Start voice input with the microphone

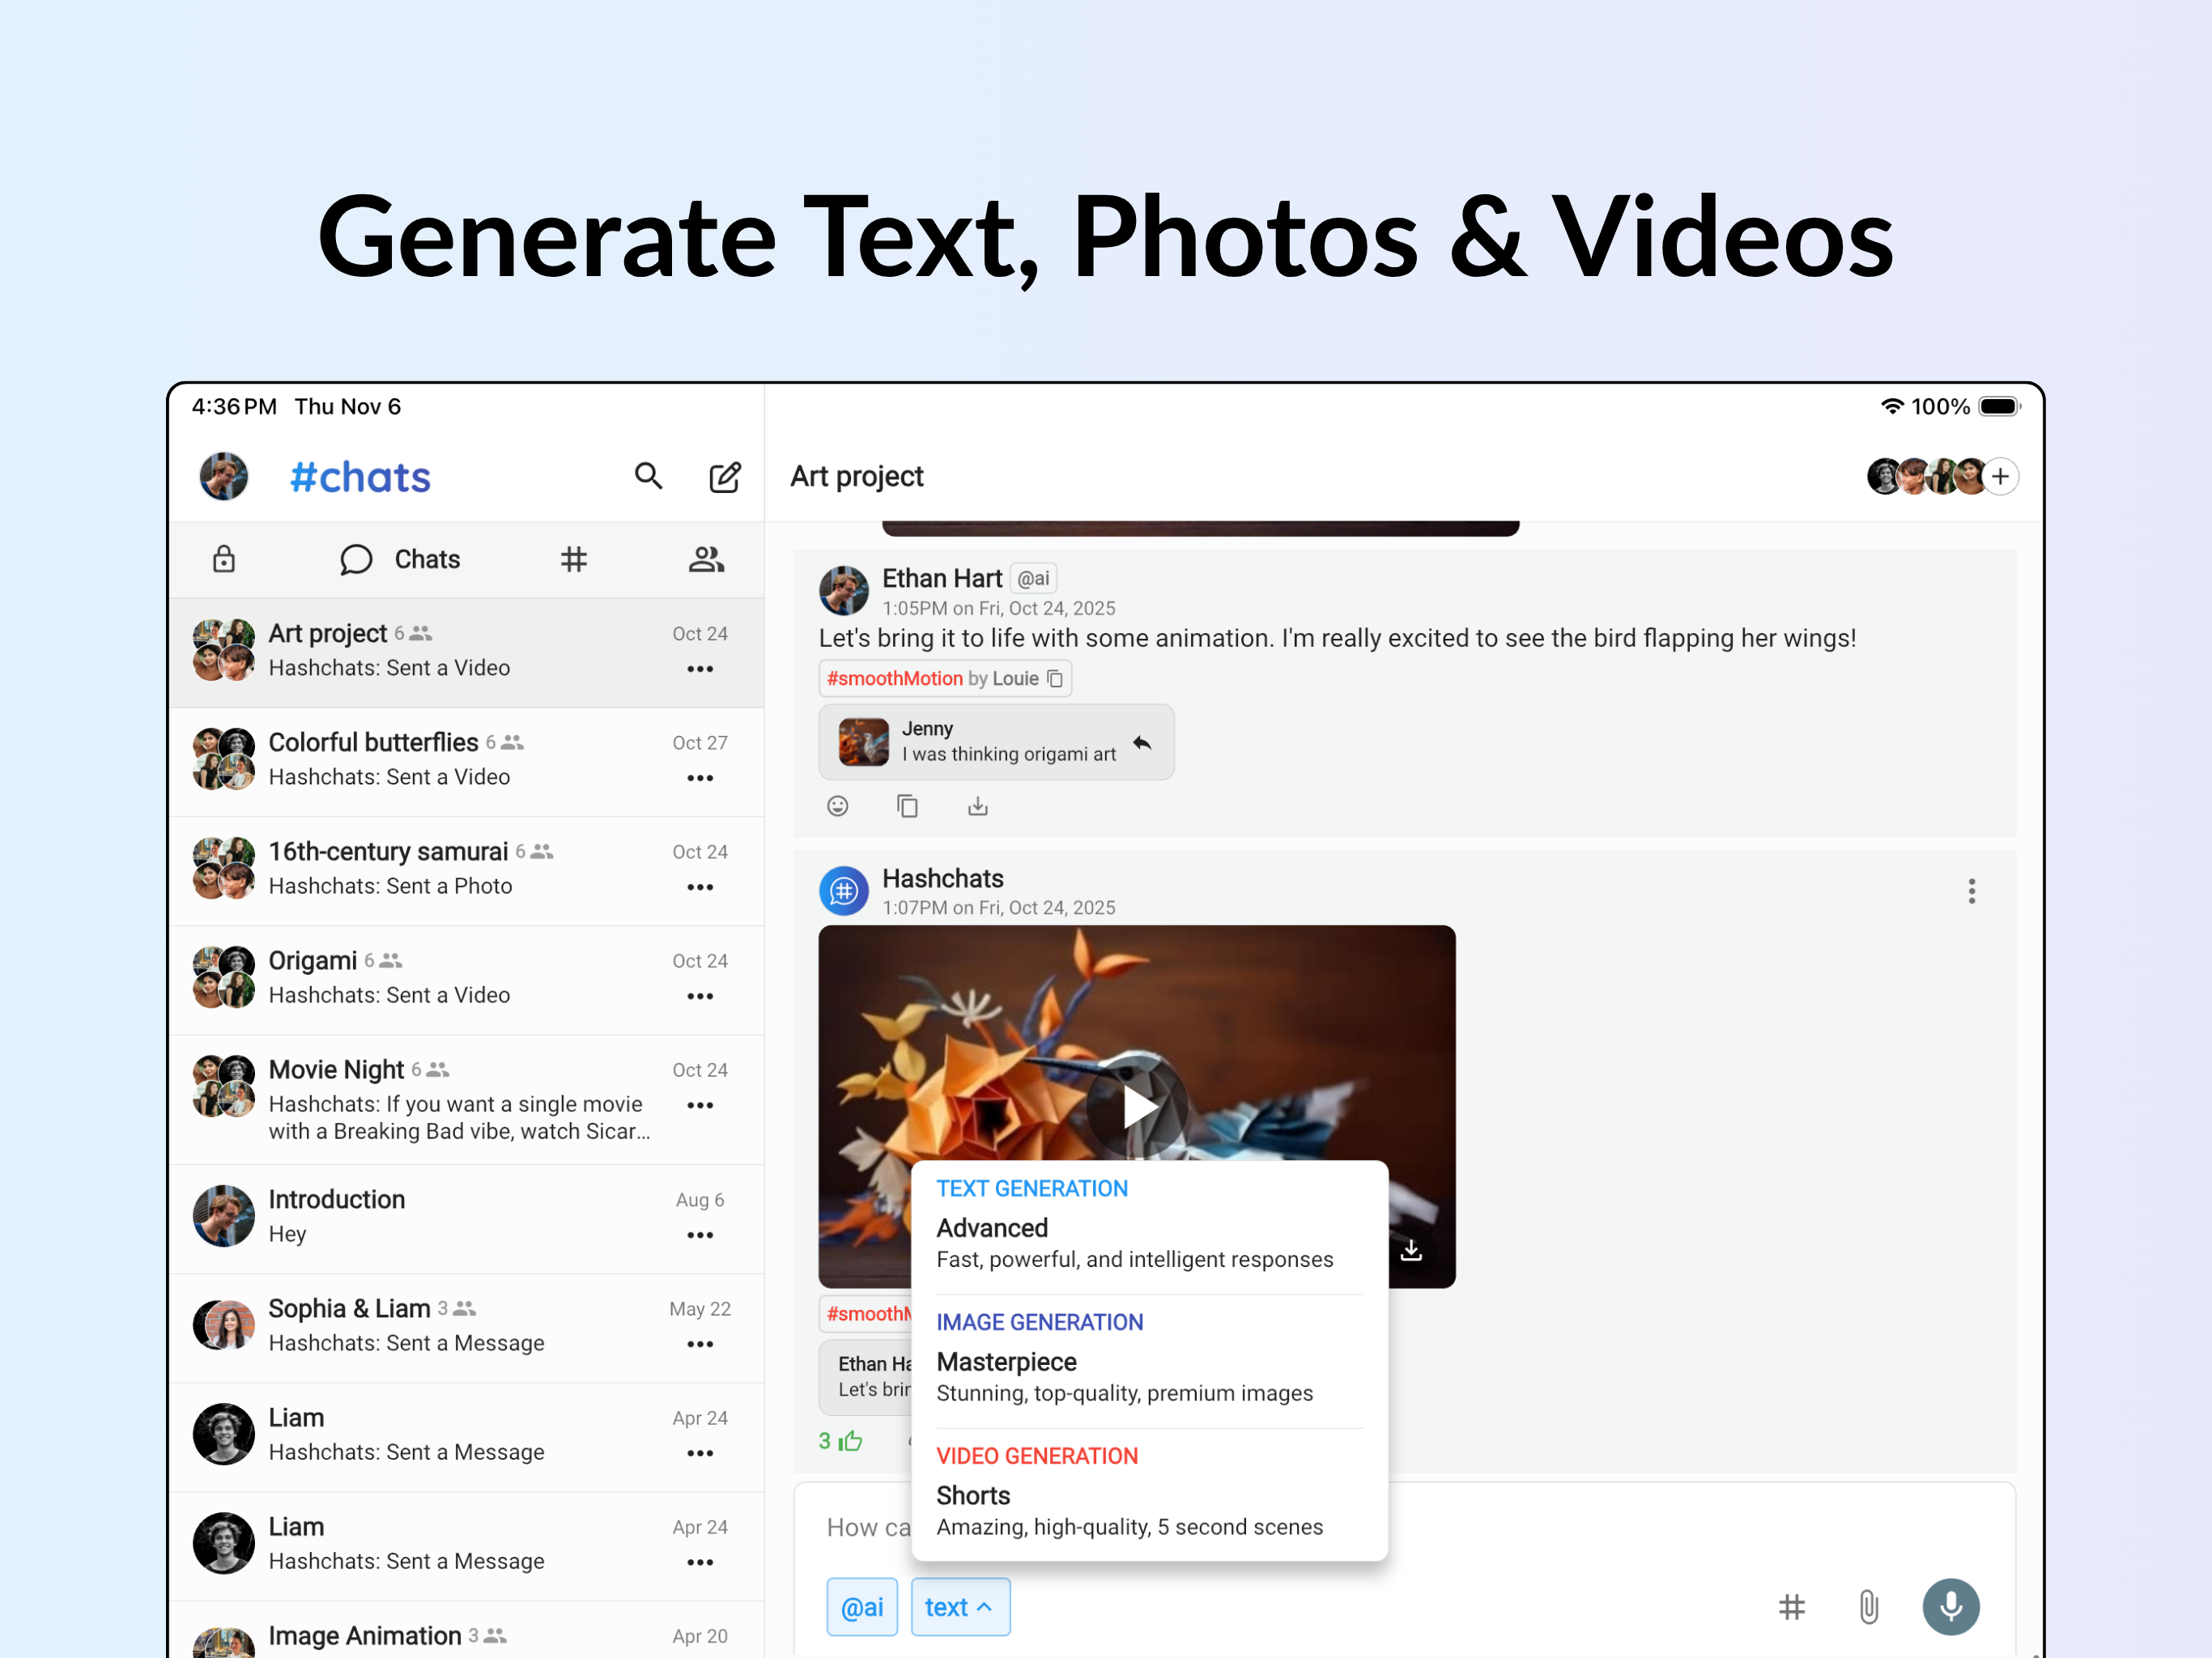tap(1951, 1607)
